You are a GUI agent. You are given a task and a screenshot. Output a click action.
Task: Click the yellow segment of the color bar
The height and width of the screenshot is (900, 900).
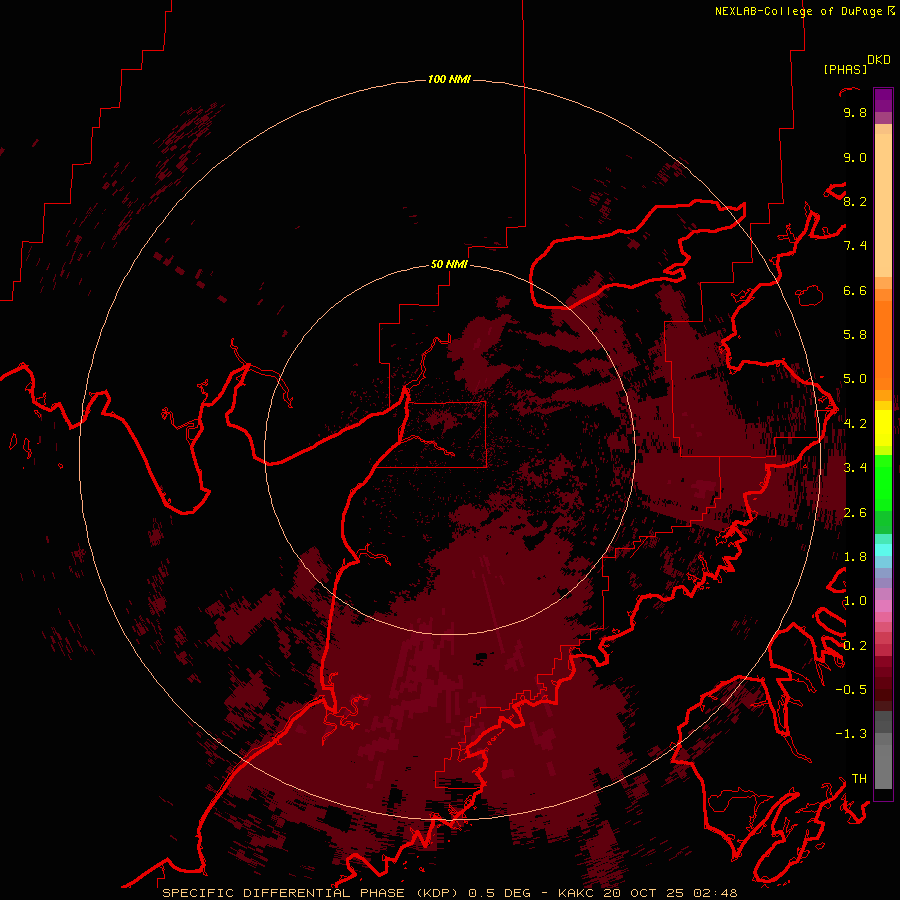pos(883,428)
